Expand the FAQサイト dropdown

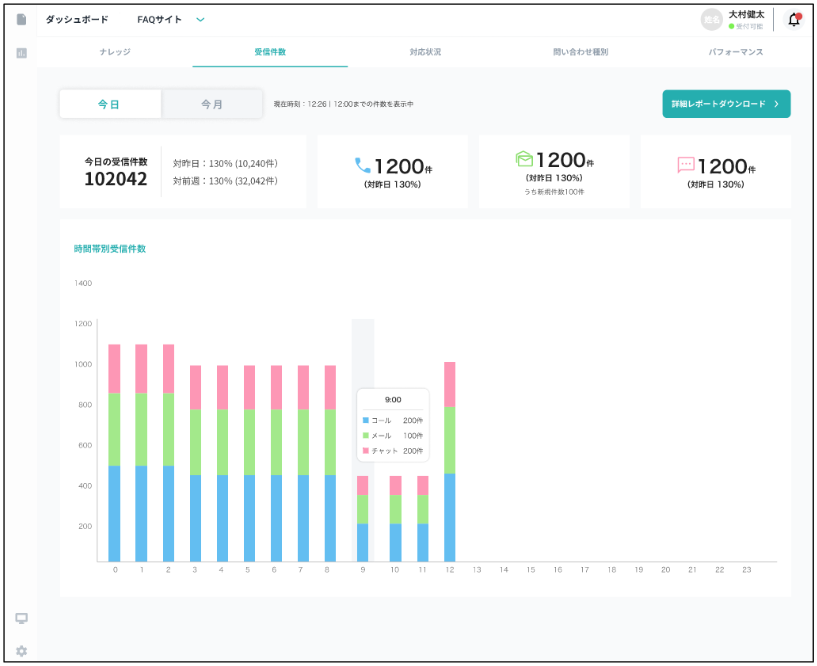pos(200,19)
